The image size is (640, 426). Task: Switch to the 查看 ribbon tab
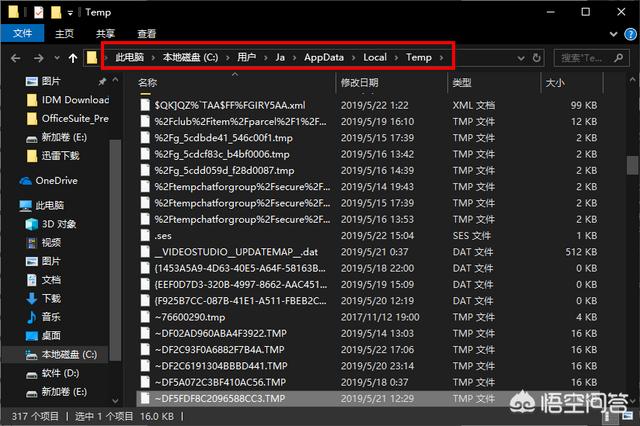pyautogui.click(x=146, y=33)
